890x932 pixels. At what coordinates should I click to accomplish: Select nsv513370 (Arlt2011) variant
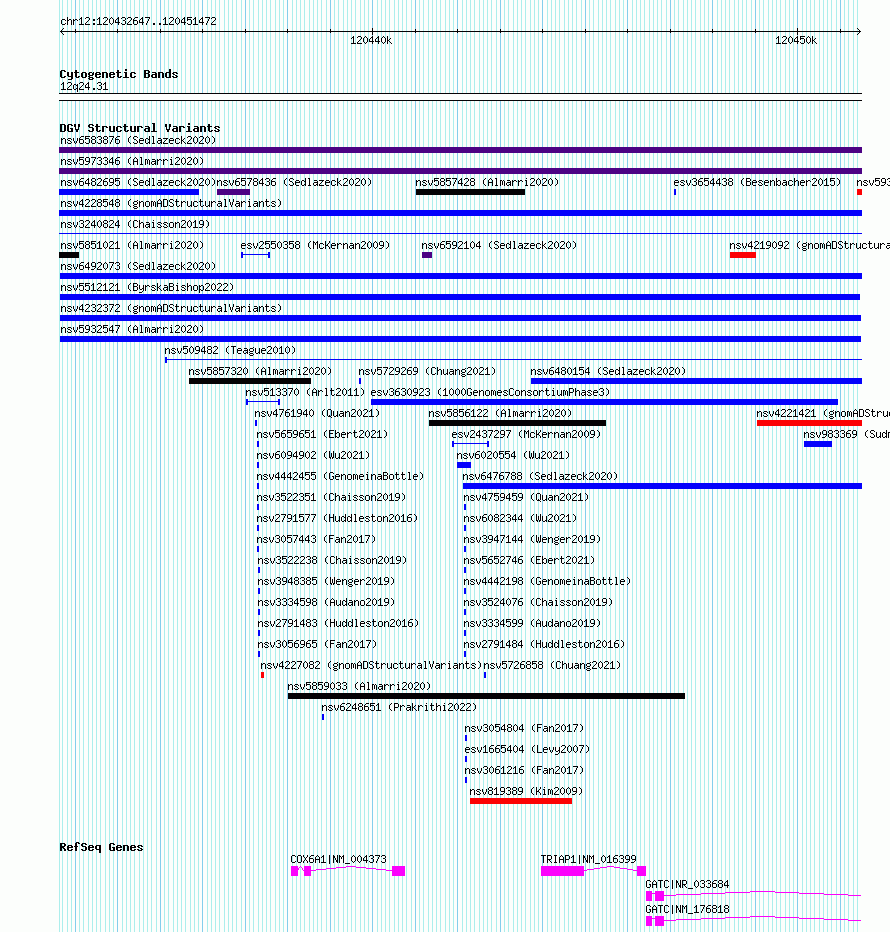coord(305,392)
